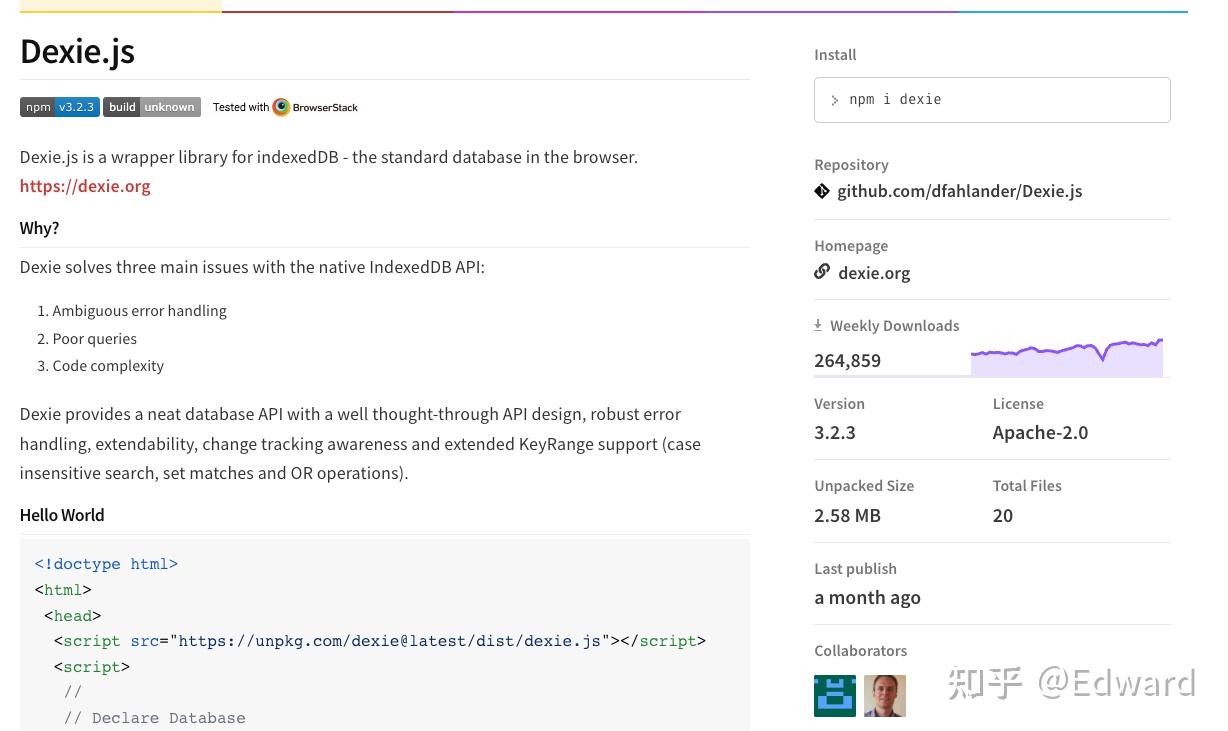Open github.com/dfahlander/Dexie.js repository link
The image size is (1228, 731).
(x=959, y=191)
